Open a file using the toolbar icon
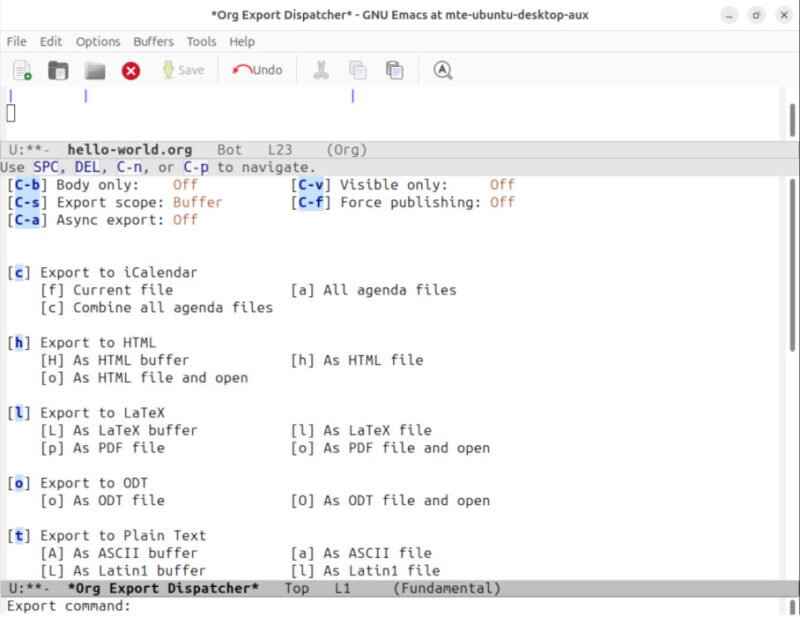Screen dimensions: 800x617 57,70
